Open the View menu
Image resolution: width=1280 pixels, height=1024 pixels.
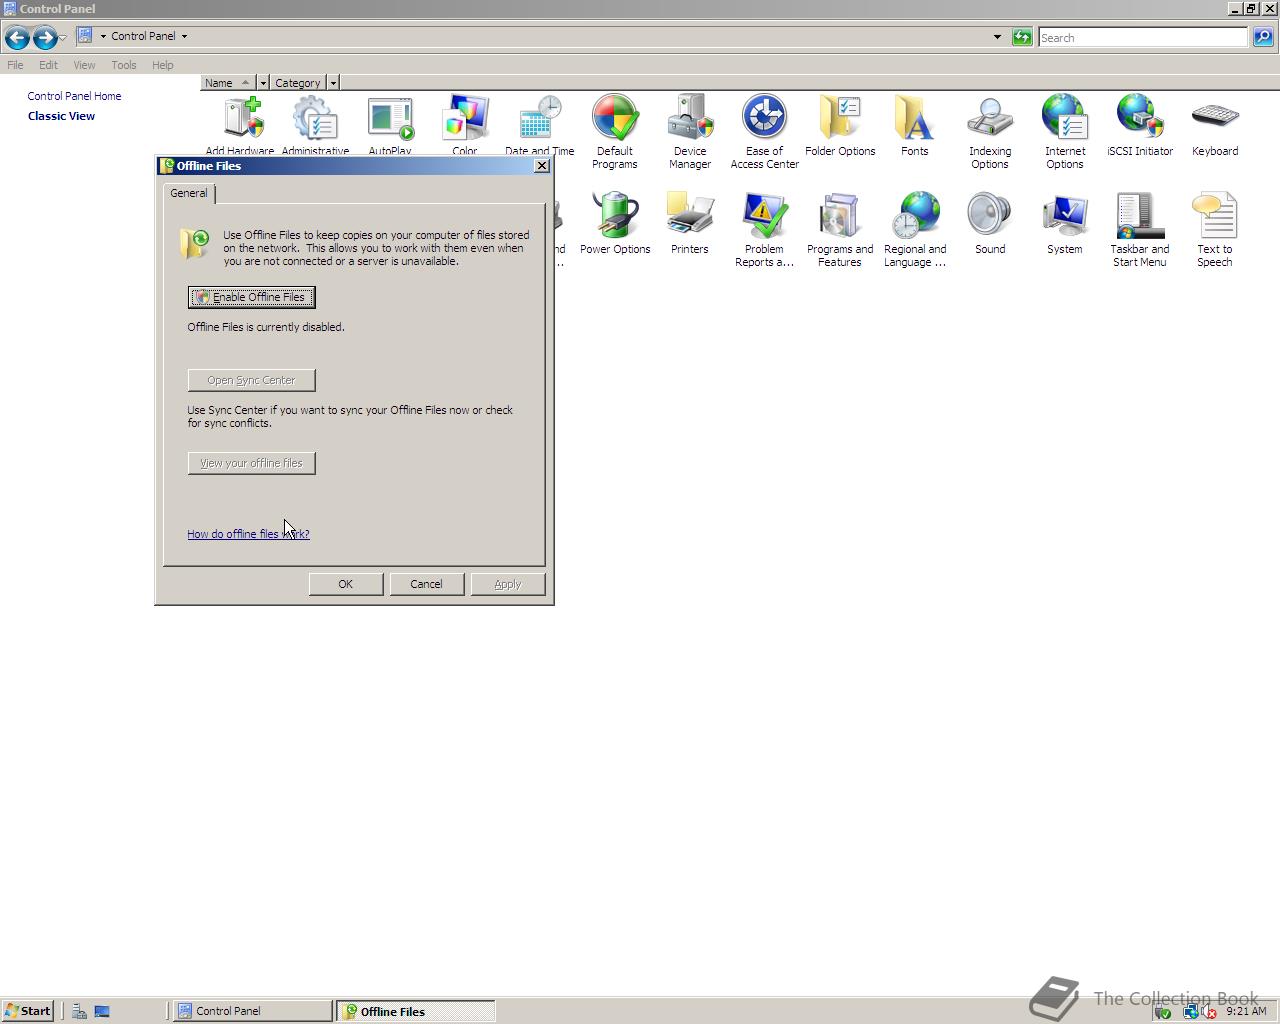84,65
